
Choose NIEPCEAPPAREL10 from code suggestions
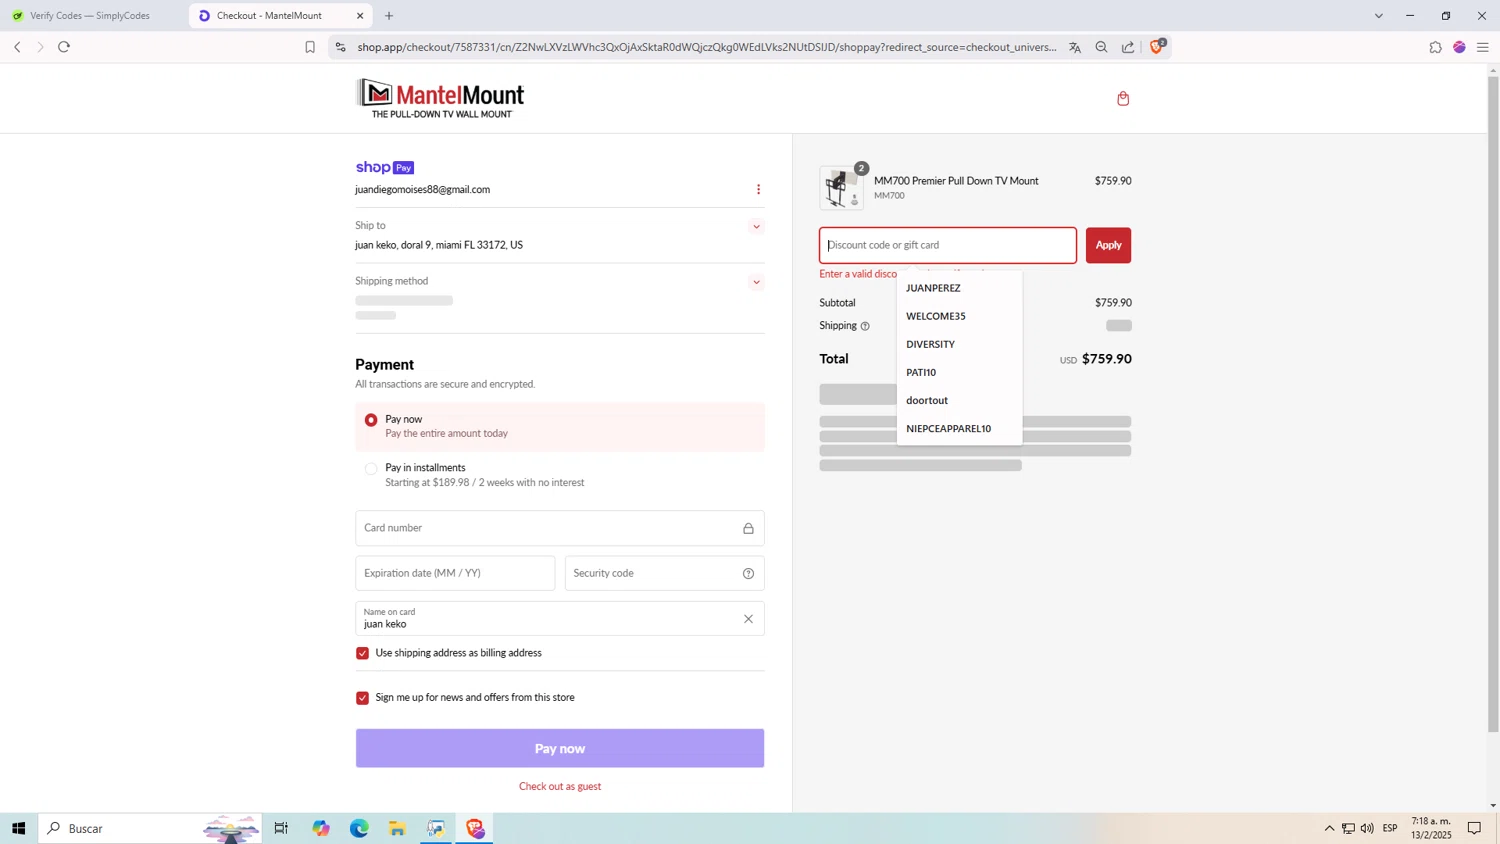959,428
